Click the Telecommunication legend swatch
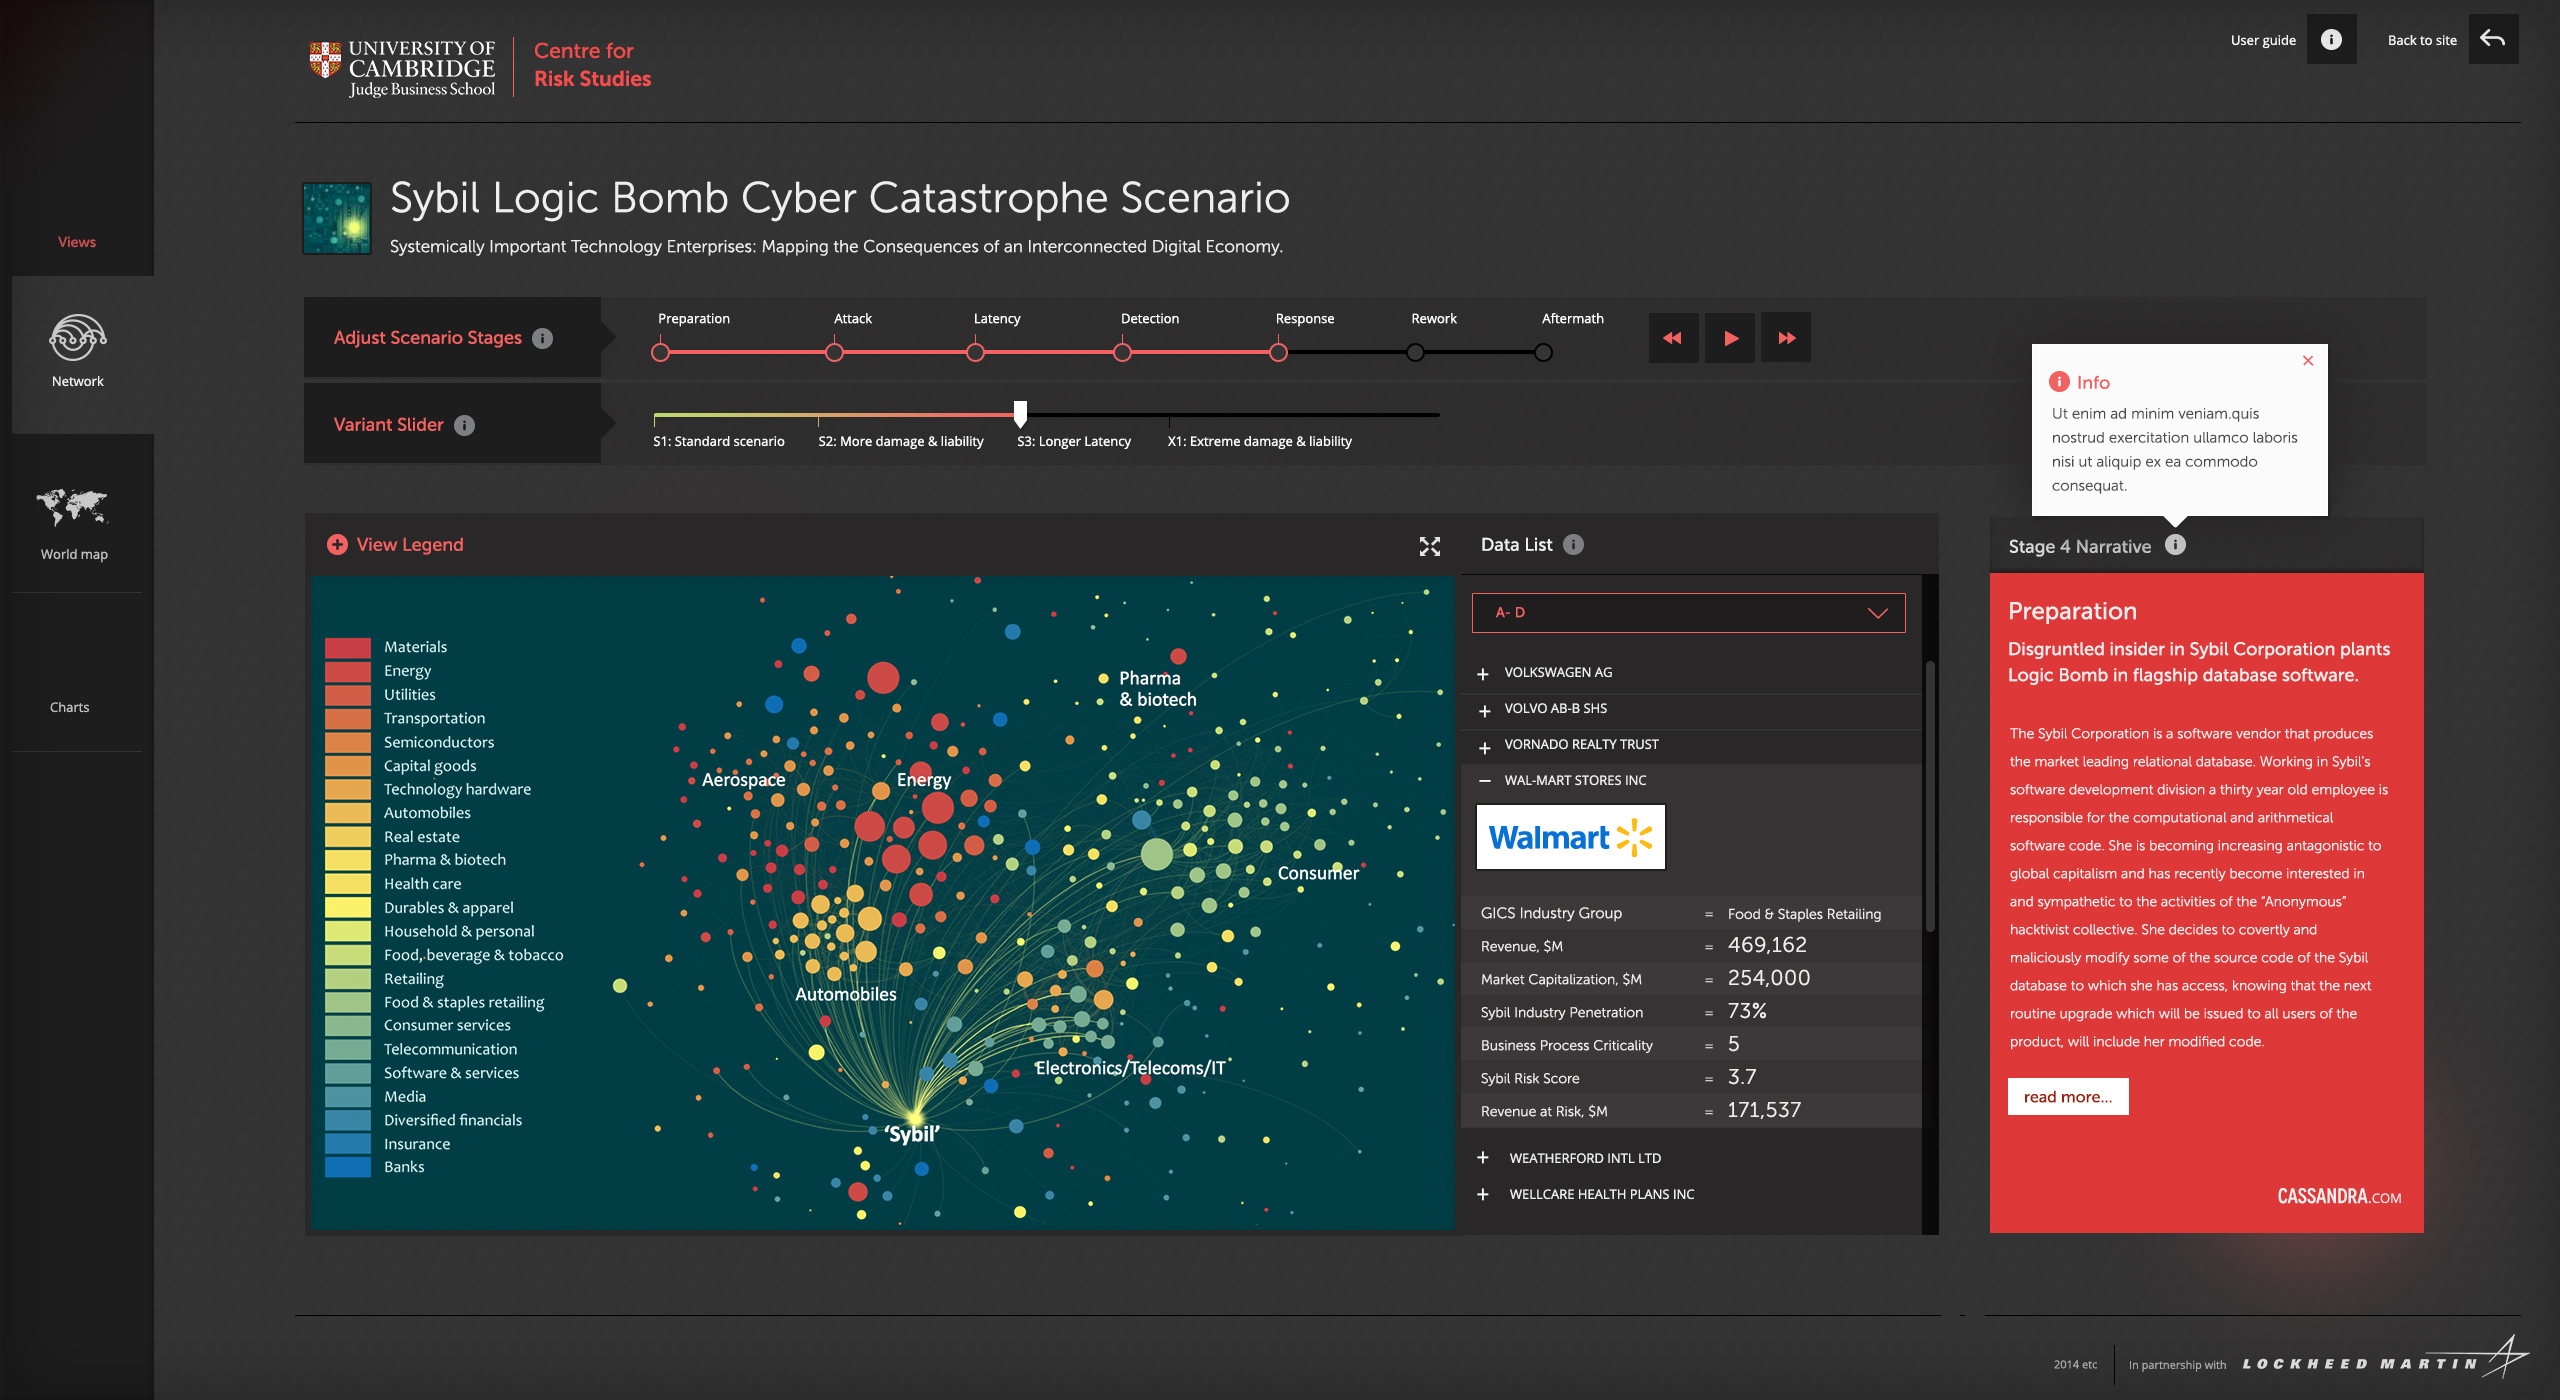This screenshot has width=2560, height=1400. coord(348,1049)
